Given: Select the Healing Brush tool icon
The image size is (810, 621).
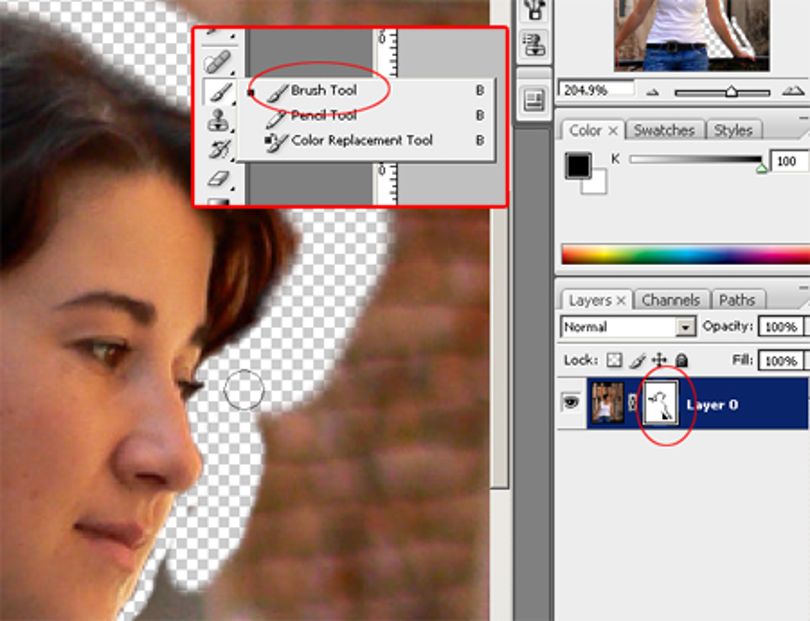Looking at the screenshot, I should pyautogui.click(x=218, y=63).
